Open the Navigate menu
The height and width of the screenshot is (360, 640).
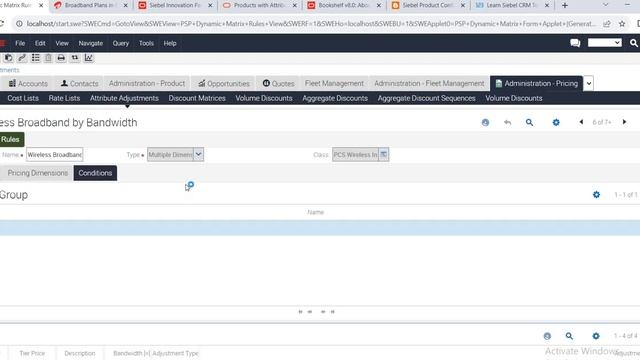pos(91,43)
